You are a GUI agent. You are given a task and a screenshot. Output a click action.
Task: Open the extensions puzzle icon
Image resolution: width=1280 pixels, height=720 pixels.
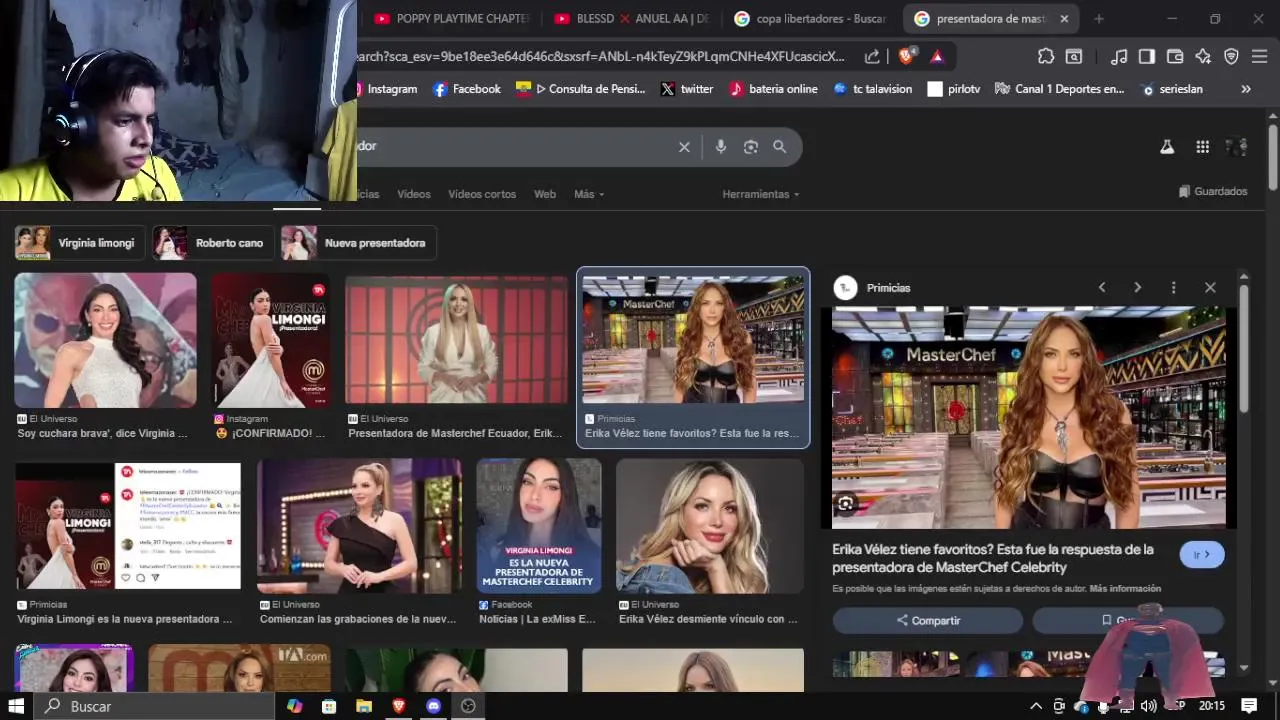pyautogui.click(x=1046, y=57)
